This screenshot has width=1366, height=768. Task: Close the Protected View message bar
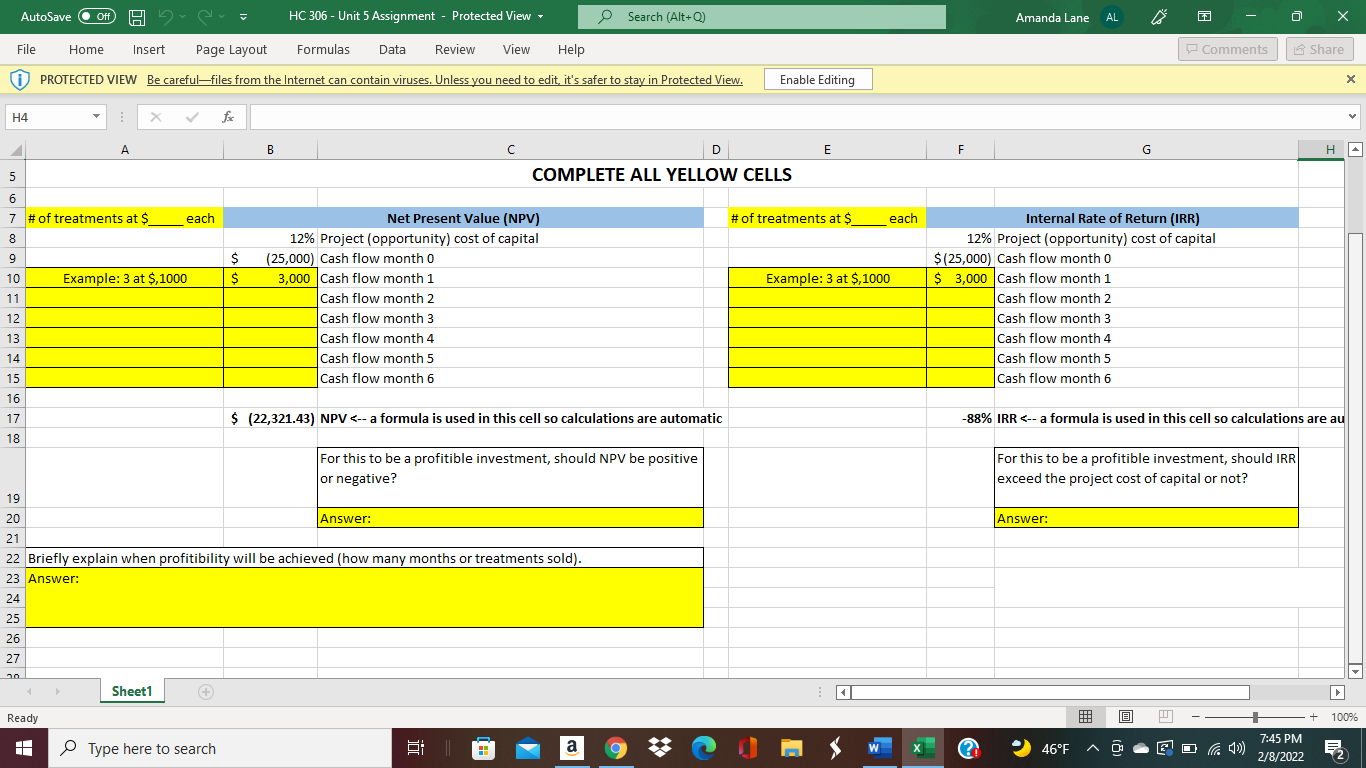click(1351, 79)
